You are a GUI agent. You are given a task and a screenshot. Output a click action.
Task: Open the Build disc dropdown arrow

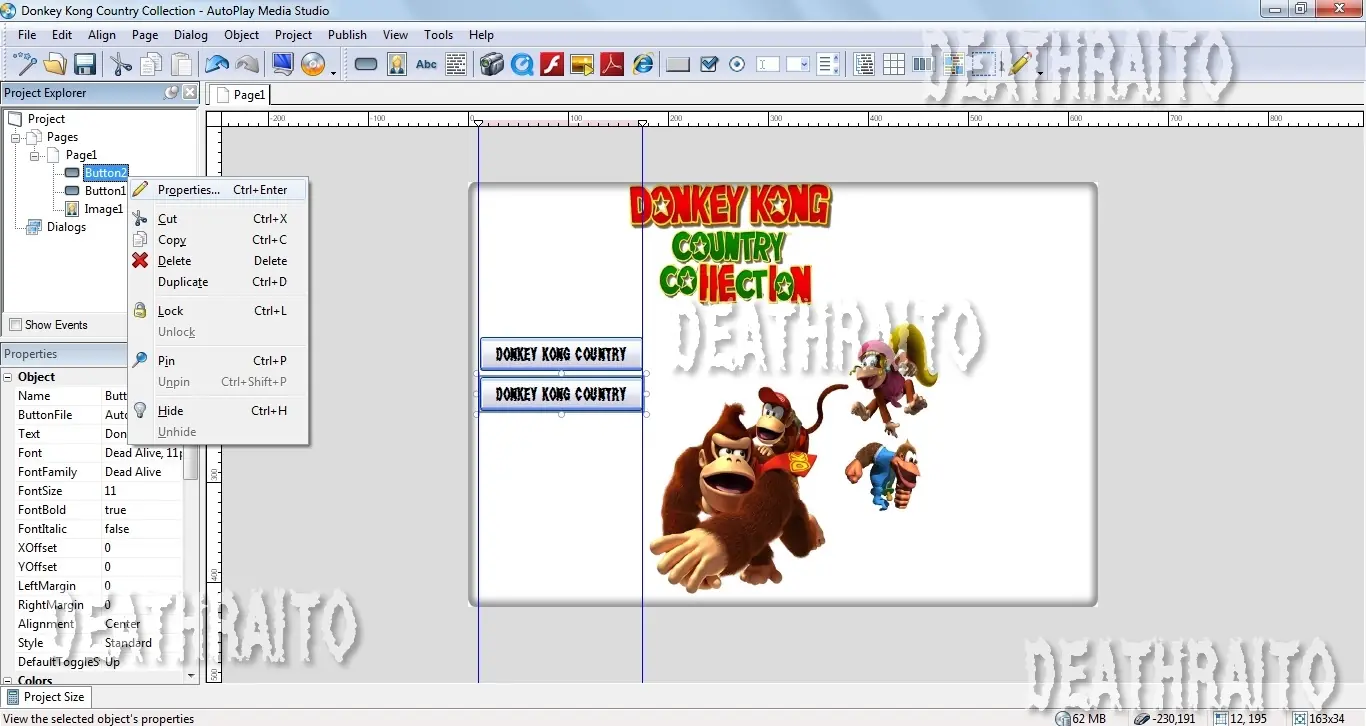333,71
